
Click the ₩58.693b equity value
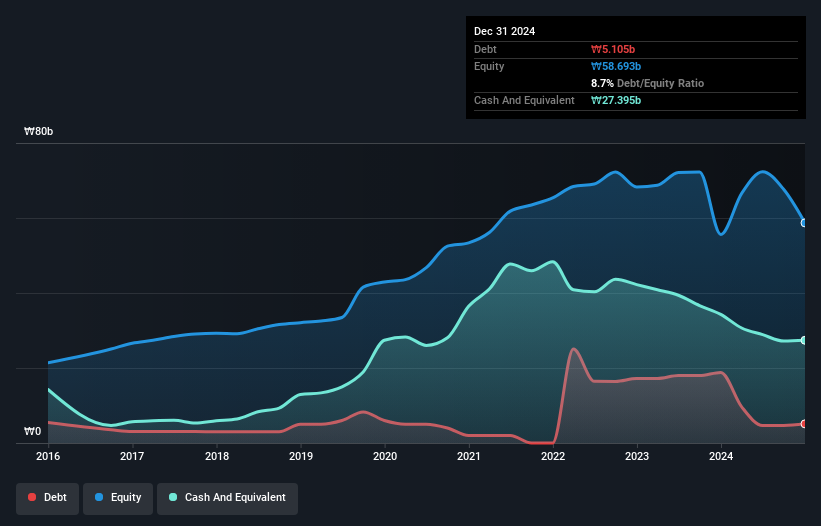pos(616,66)
